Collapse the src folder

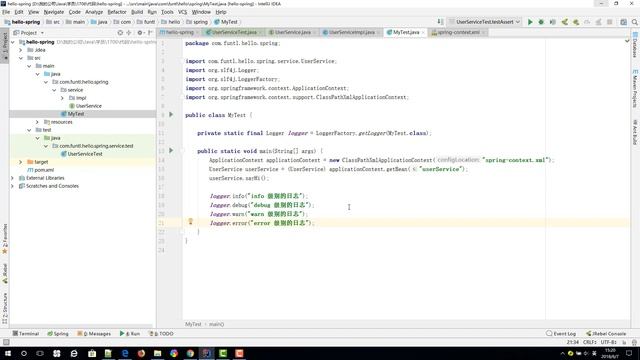[x=21, y=58]
